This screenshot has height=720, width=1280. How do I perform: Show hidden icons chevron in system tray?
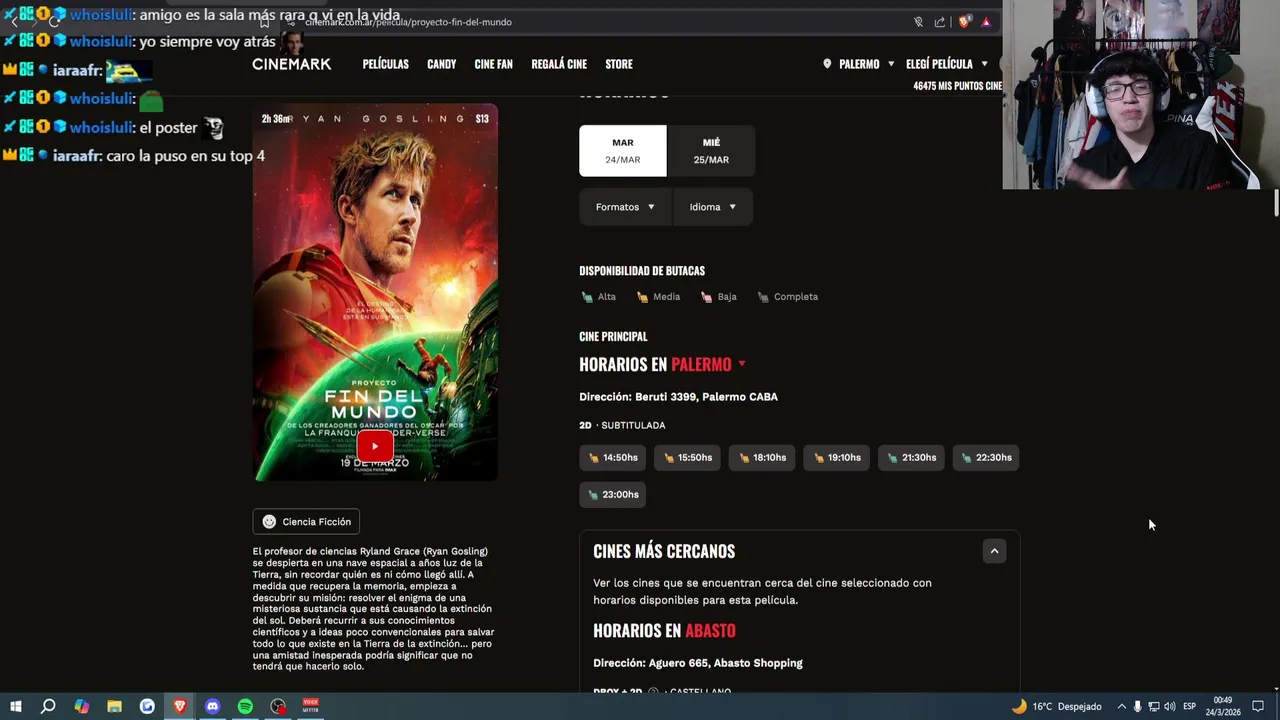(x=1121, y=706)
